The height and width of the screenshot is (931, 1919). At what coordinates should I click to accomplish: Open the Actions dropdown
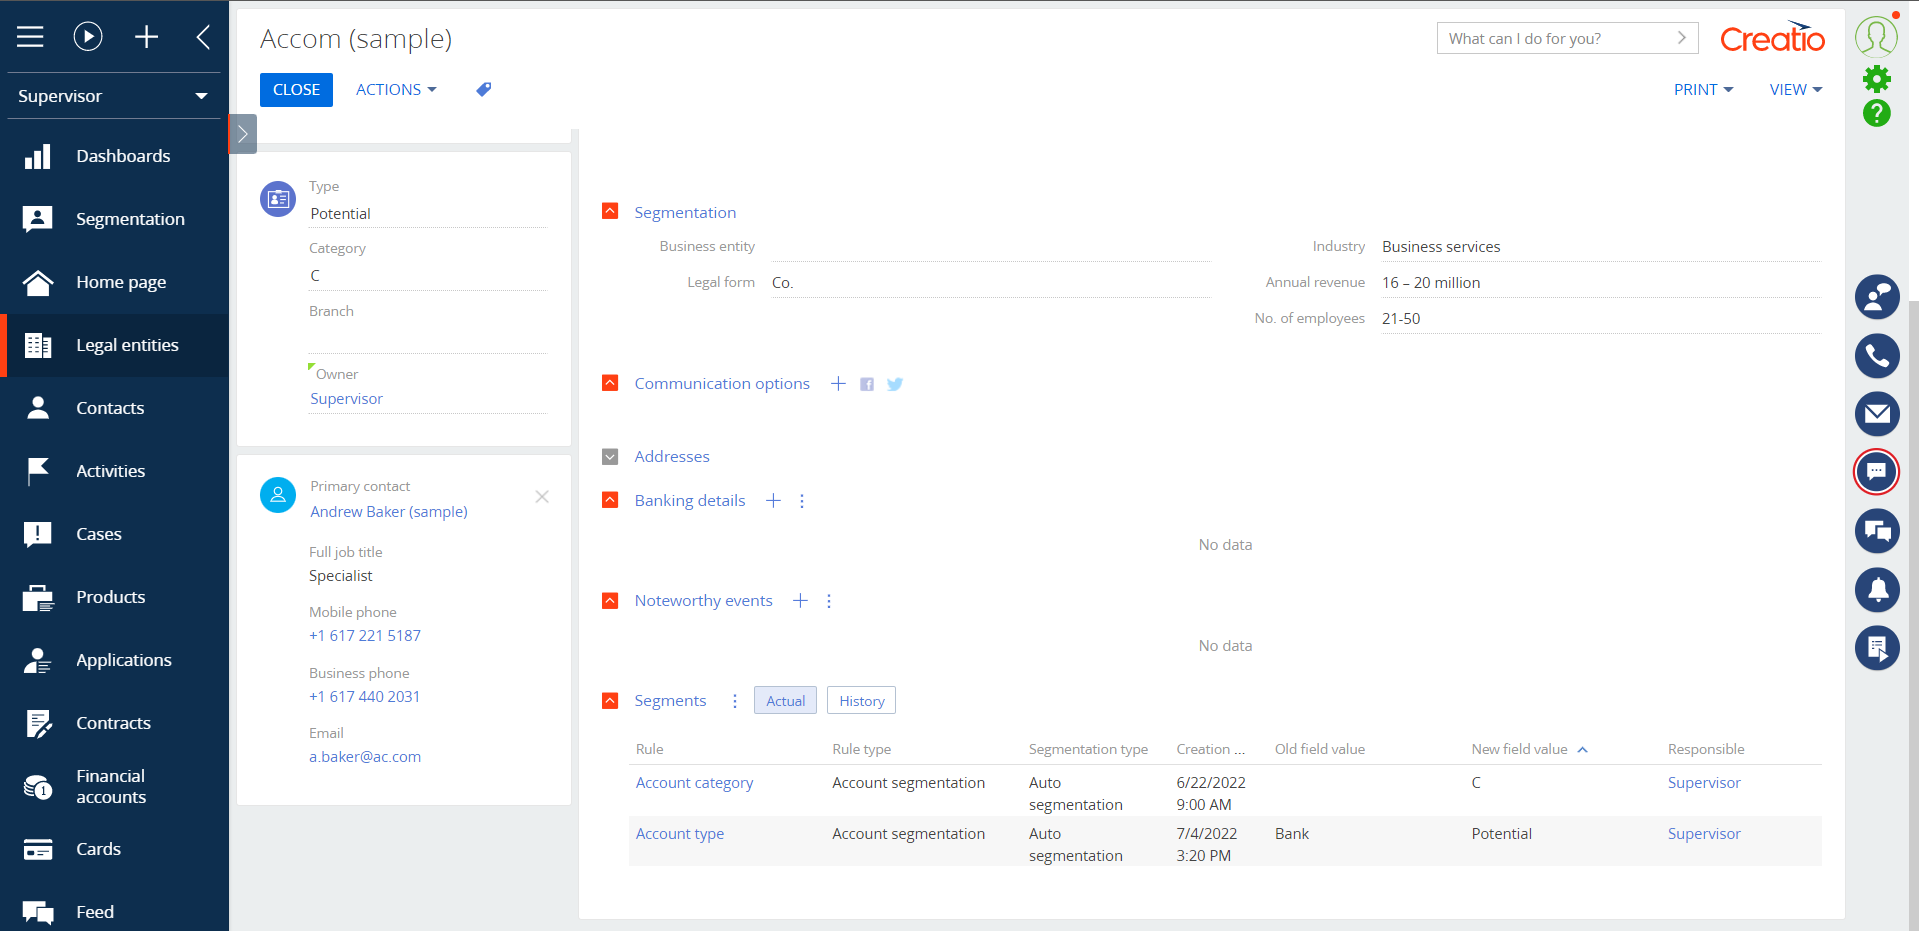click(396, 90)
